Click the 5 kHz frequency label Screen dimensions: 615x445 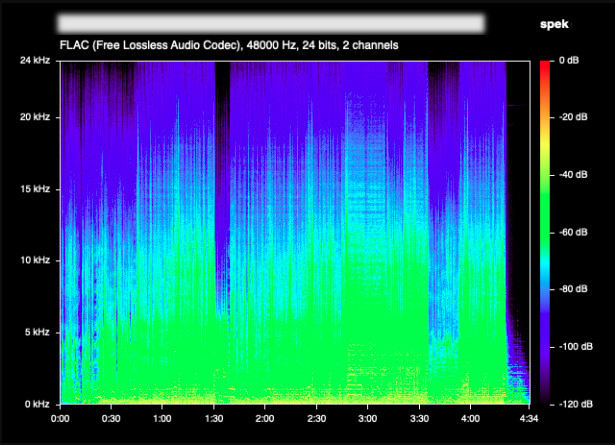[37, 332]
